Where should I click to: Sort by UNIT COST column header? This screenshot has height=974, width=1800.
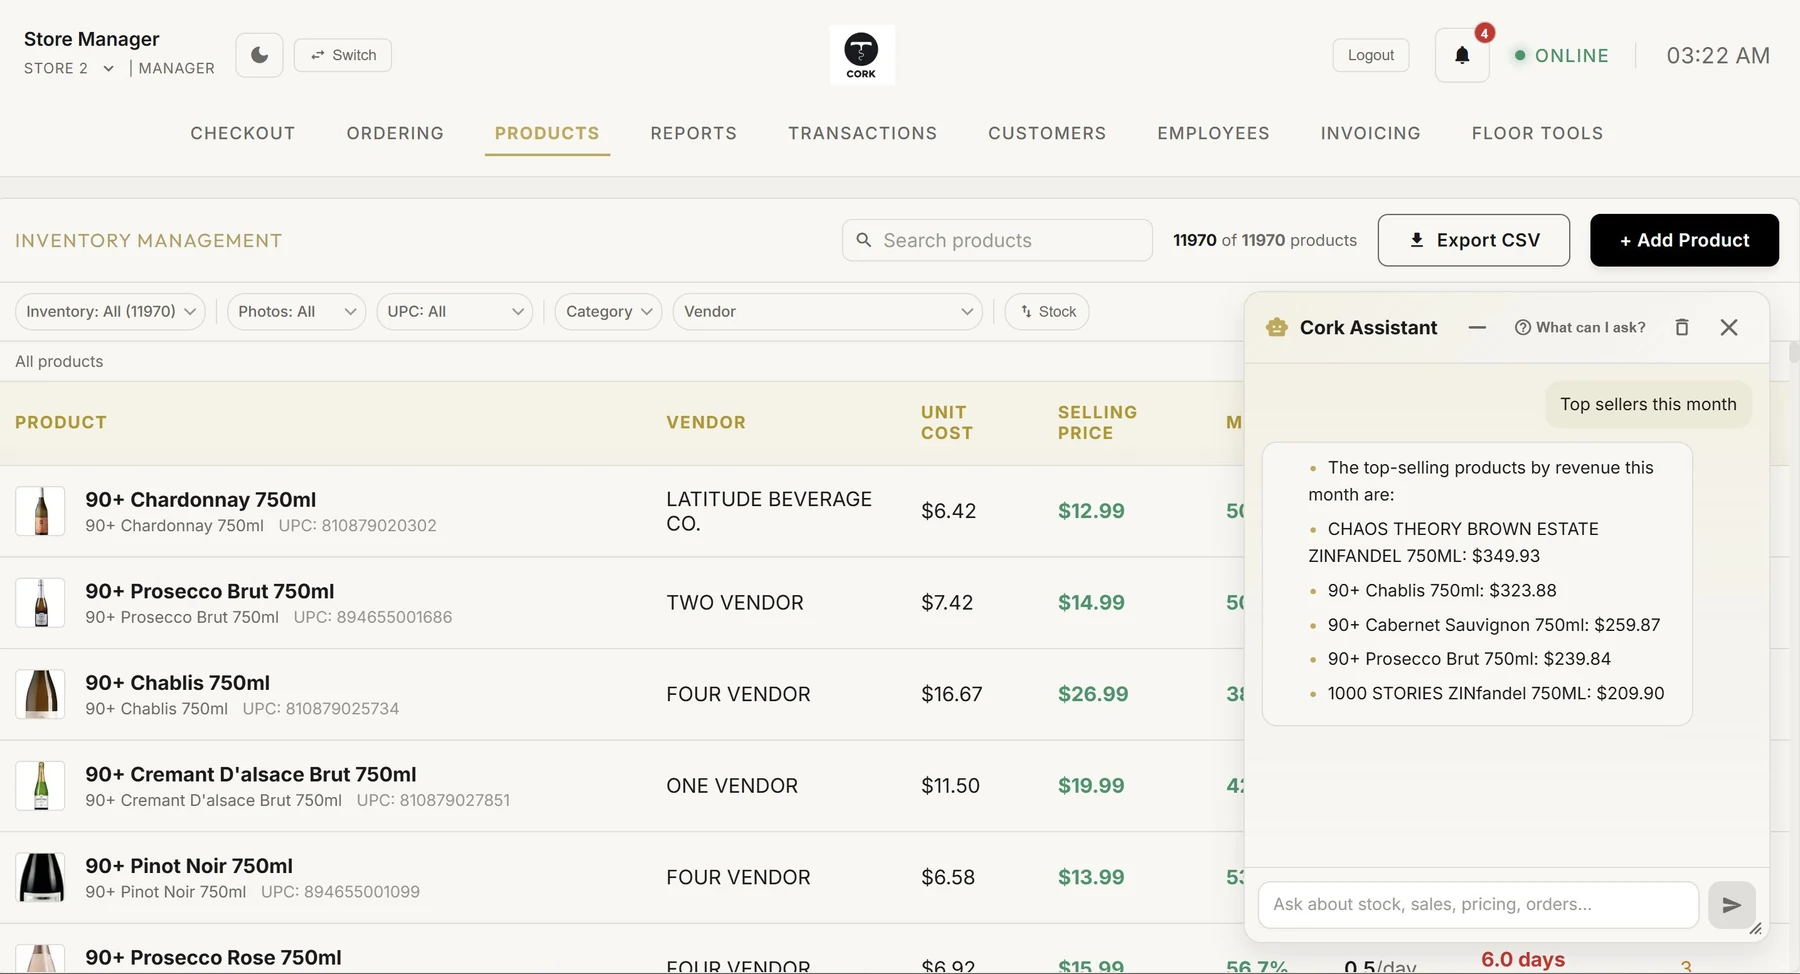click(x=946, y=422)
